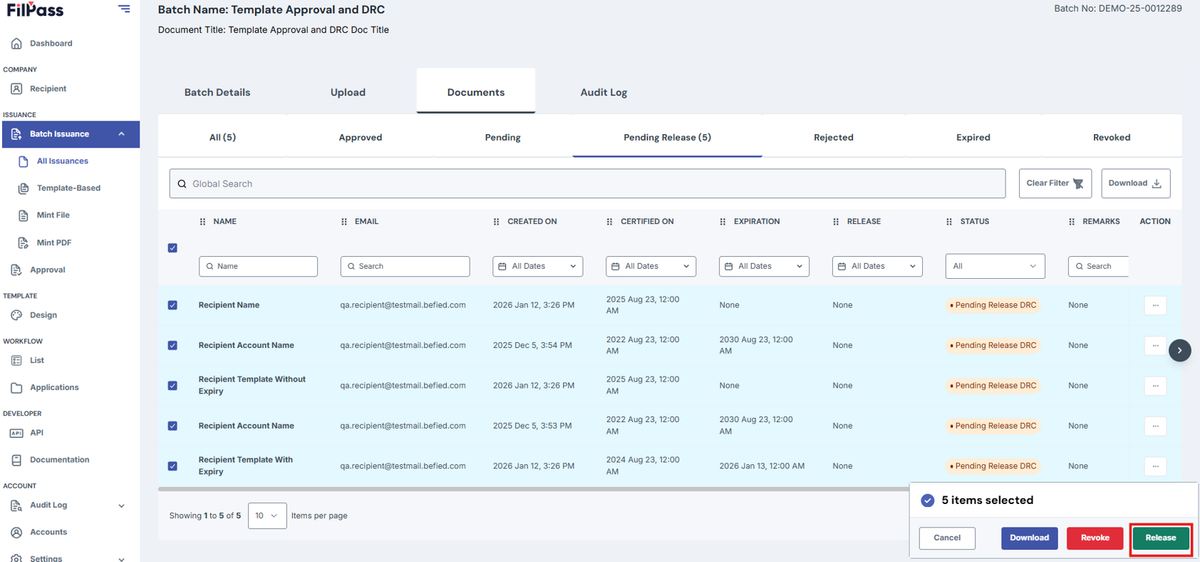
Task: Download the 5 selected items
Action: [x=1029, y=538]
